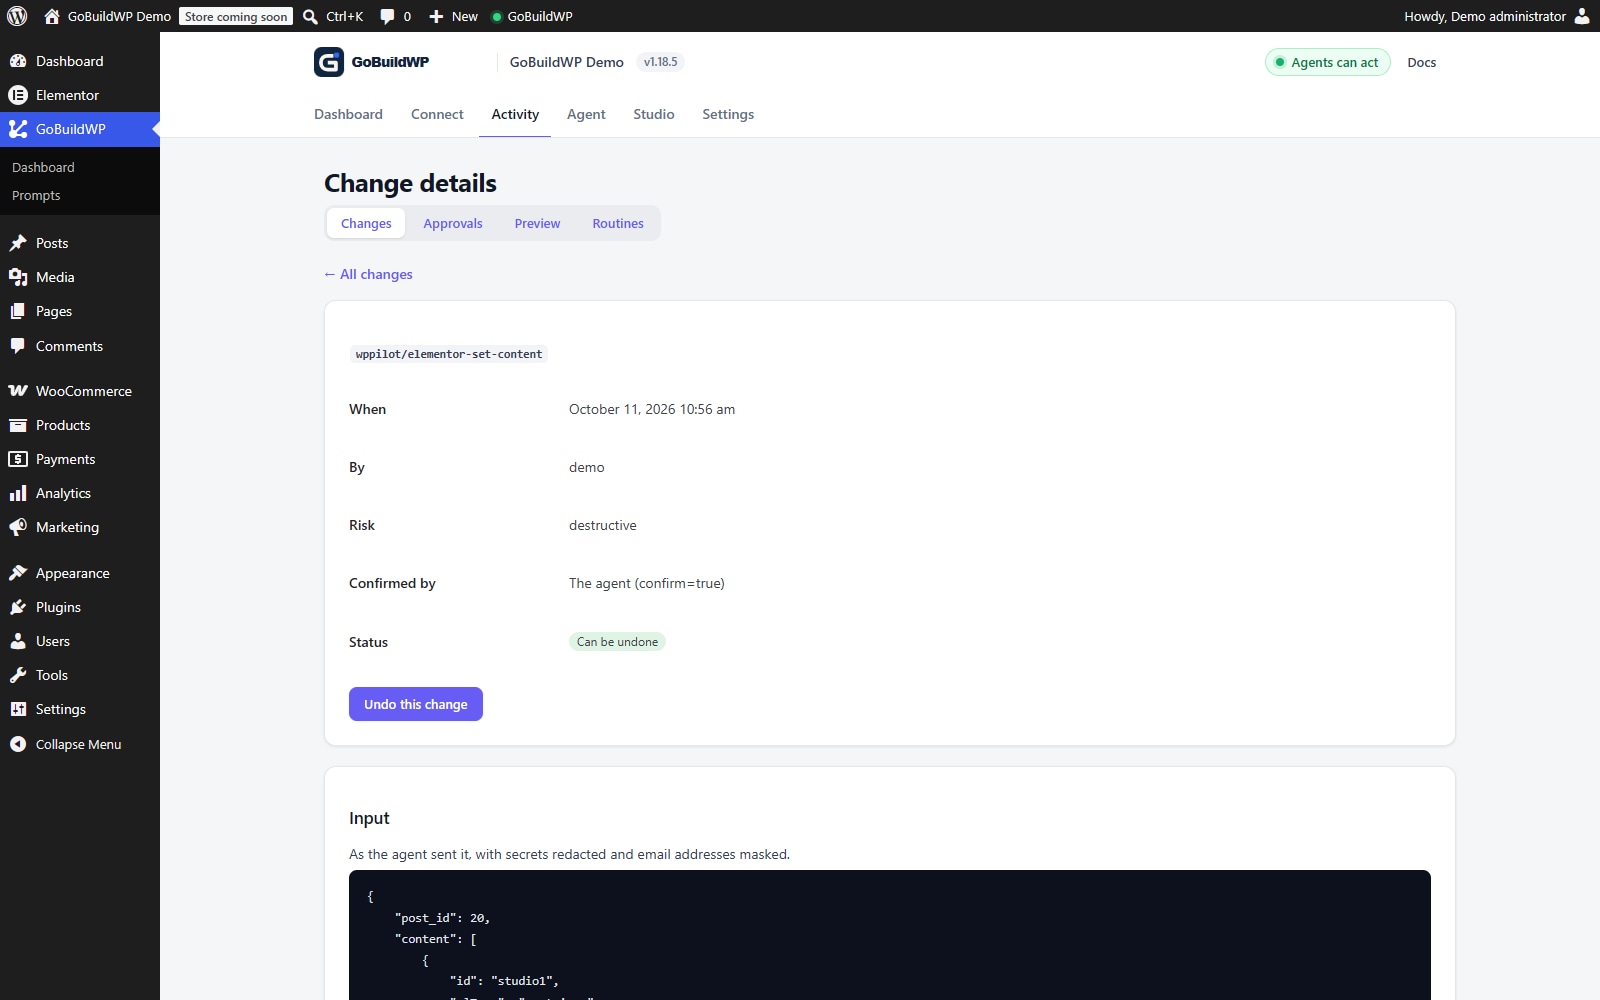The image size is (1600, 1000).
Task: Select the Approvals sub-tab
Action: (453, 223)
